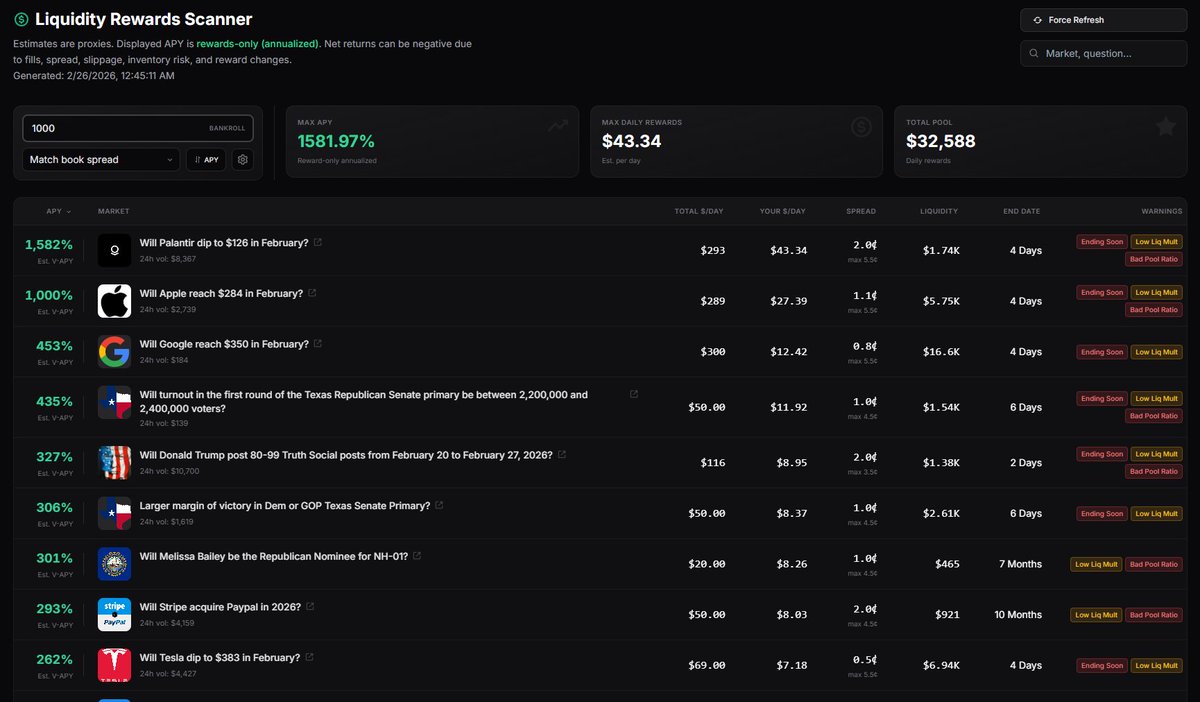Click Low Liq Mult badge on Google row
Screen dimensions: 1200x702
coord(1156,352)
